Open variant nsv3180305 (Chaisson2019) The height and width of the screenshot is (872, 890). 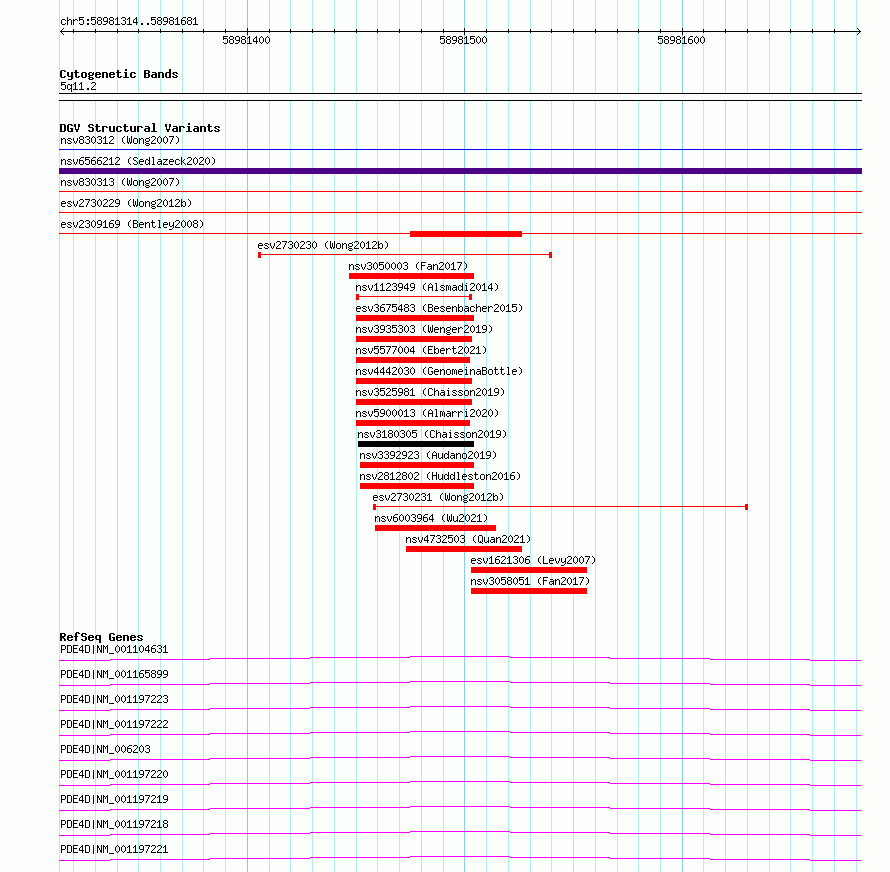click(x=432, y=434)
